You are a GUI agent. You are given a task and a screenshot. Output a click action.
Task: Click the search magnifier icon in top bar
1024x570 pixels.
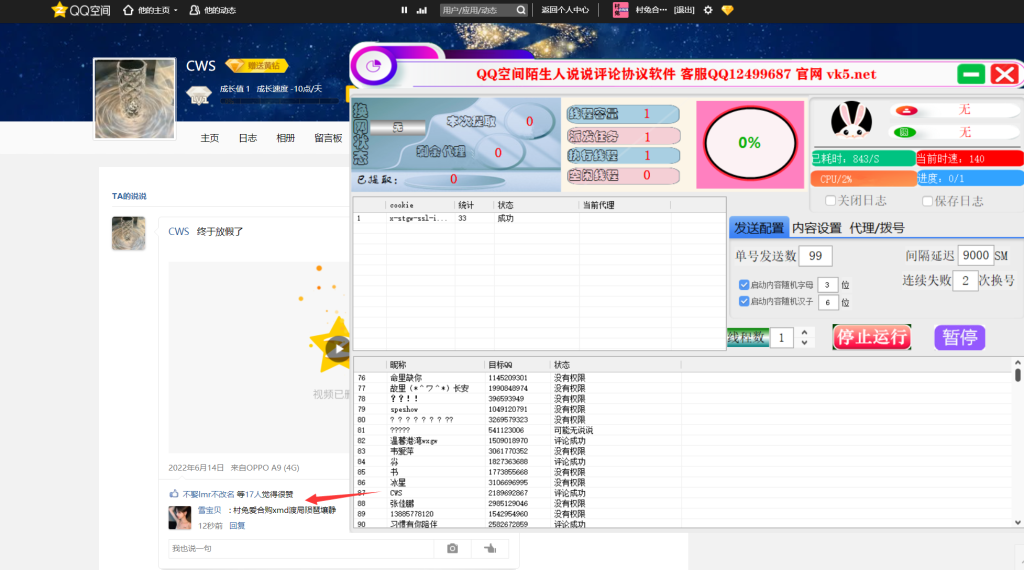click(x=521, y=10)
